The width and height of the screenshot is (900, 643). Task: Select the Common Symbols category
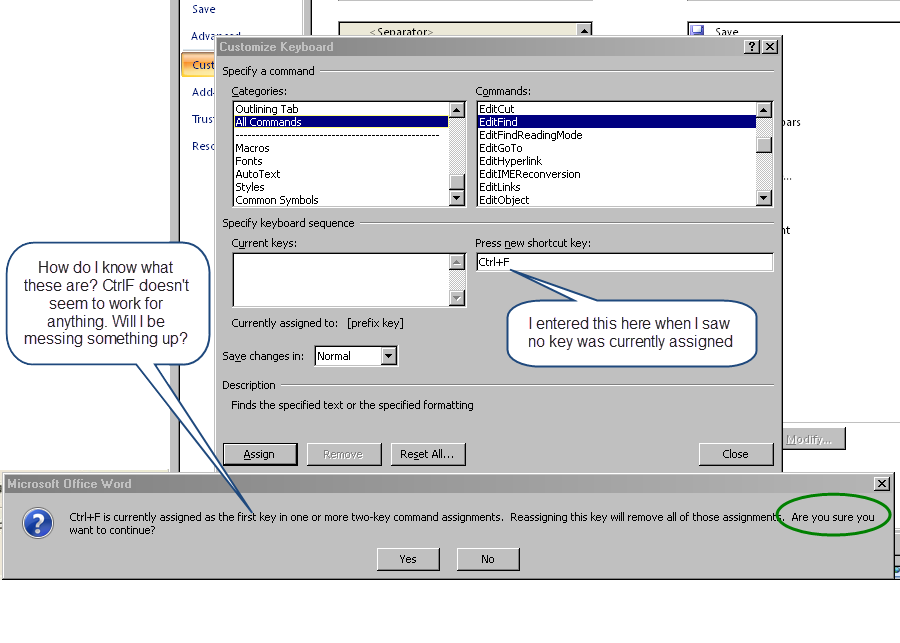coord(277,200)
